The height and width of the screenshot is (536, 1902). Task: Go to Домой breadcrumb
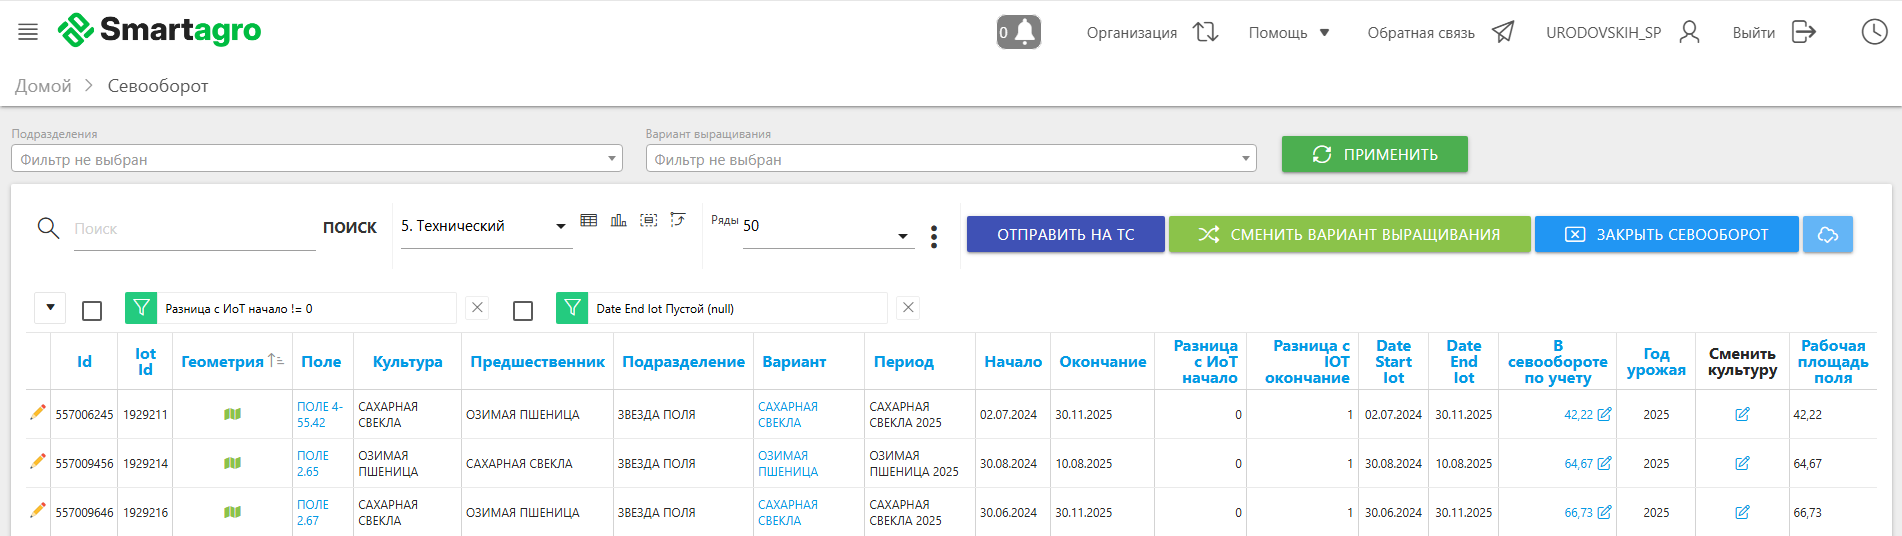click(x=43, y=86)
